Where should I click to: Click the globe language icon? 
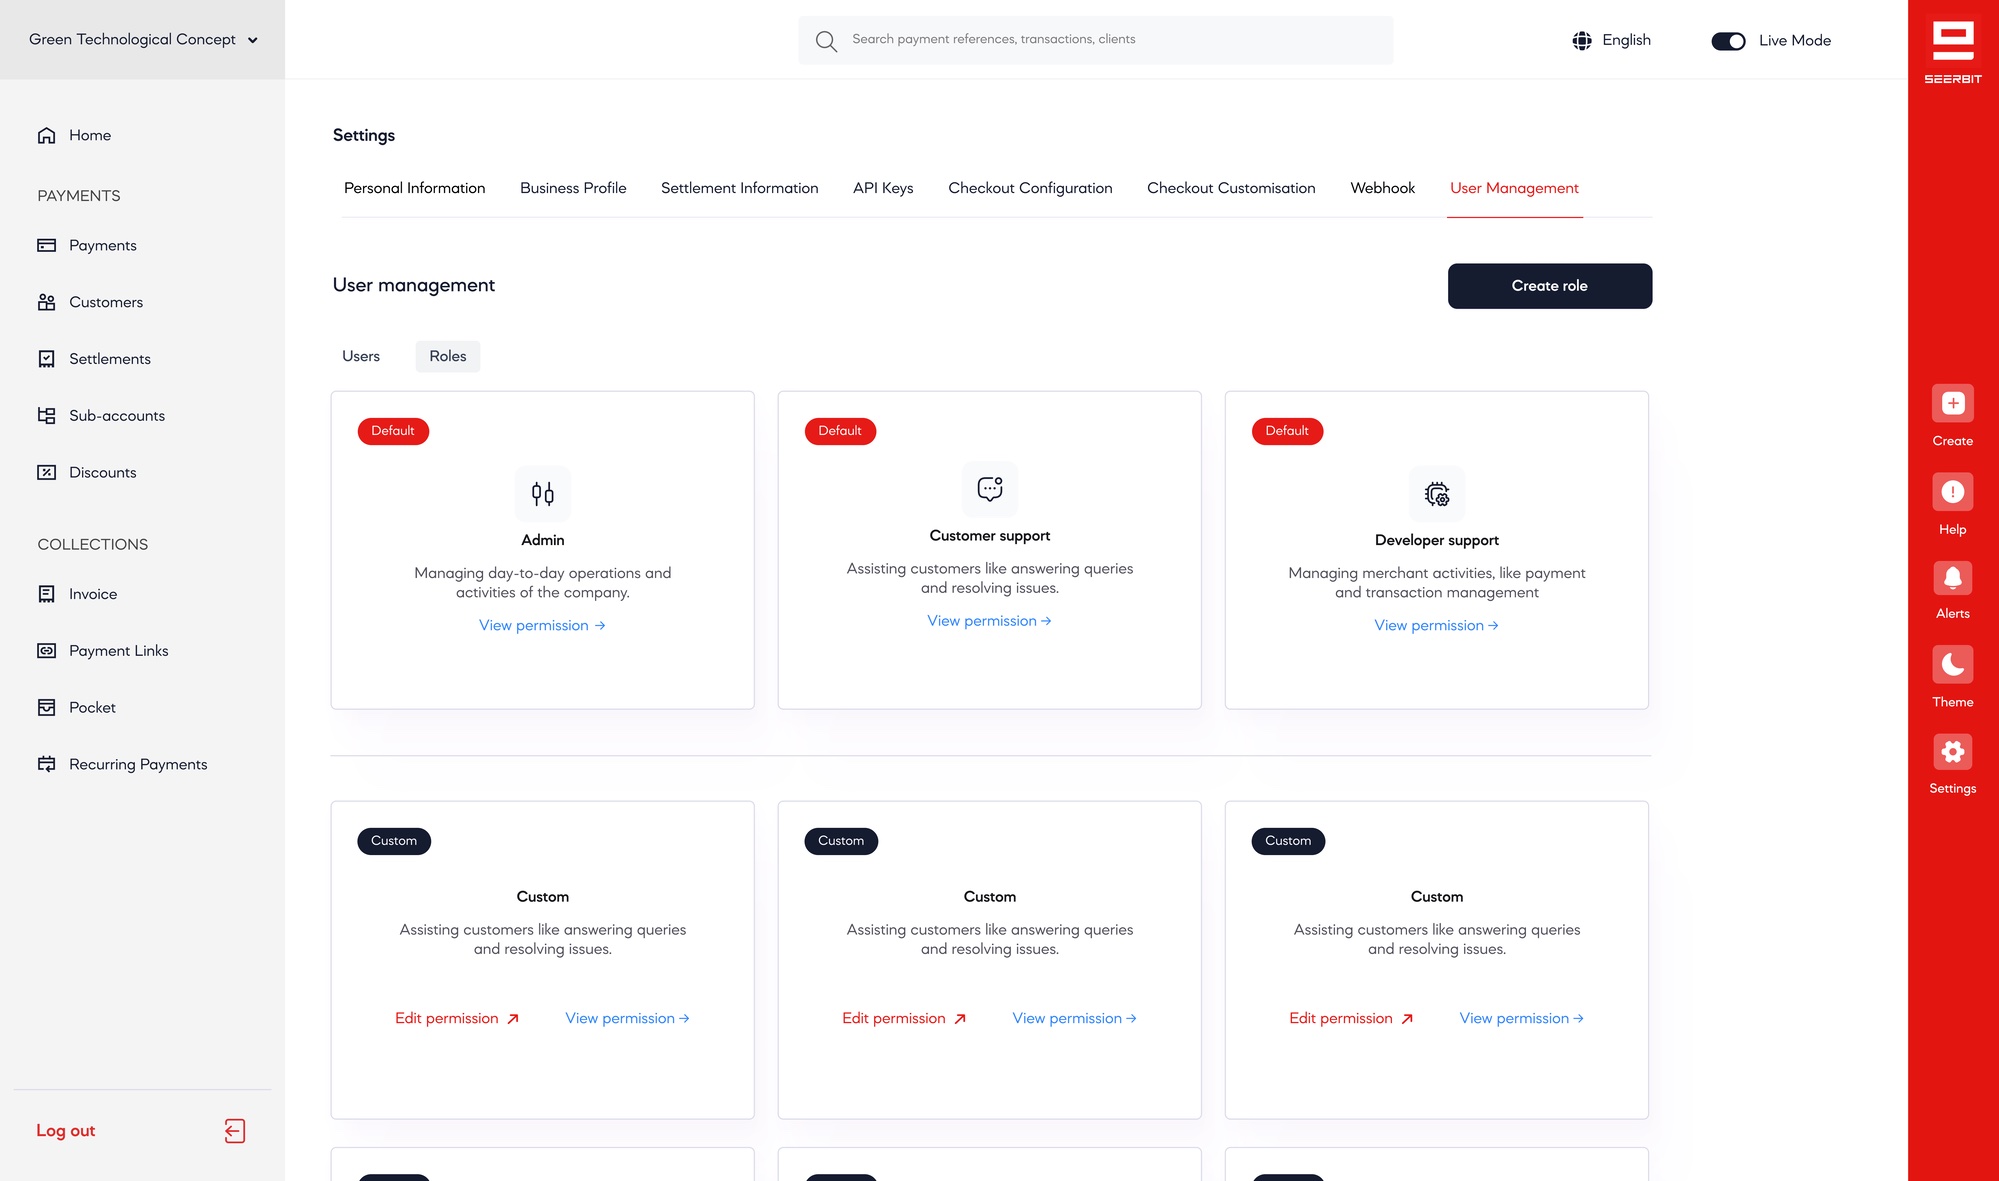1582,40
